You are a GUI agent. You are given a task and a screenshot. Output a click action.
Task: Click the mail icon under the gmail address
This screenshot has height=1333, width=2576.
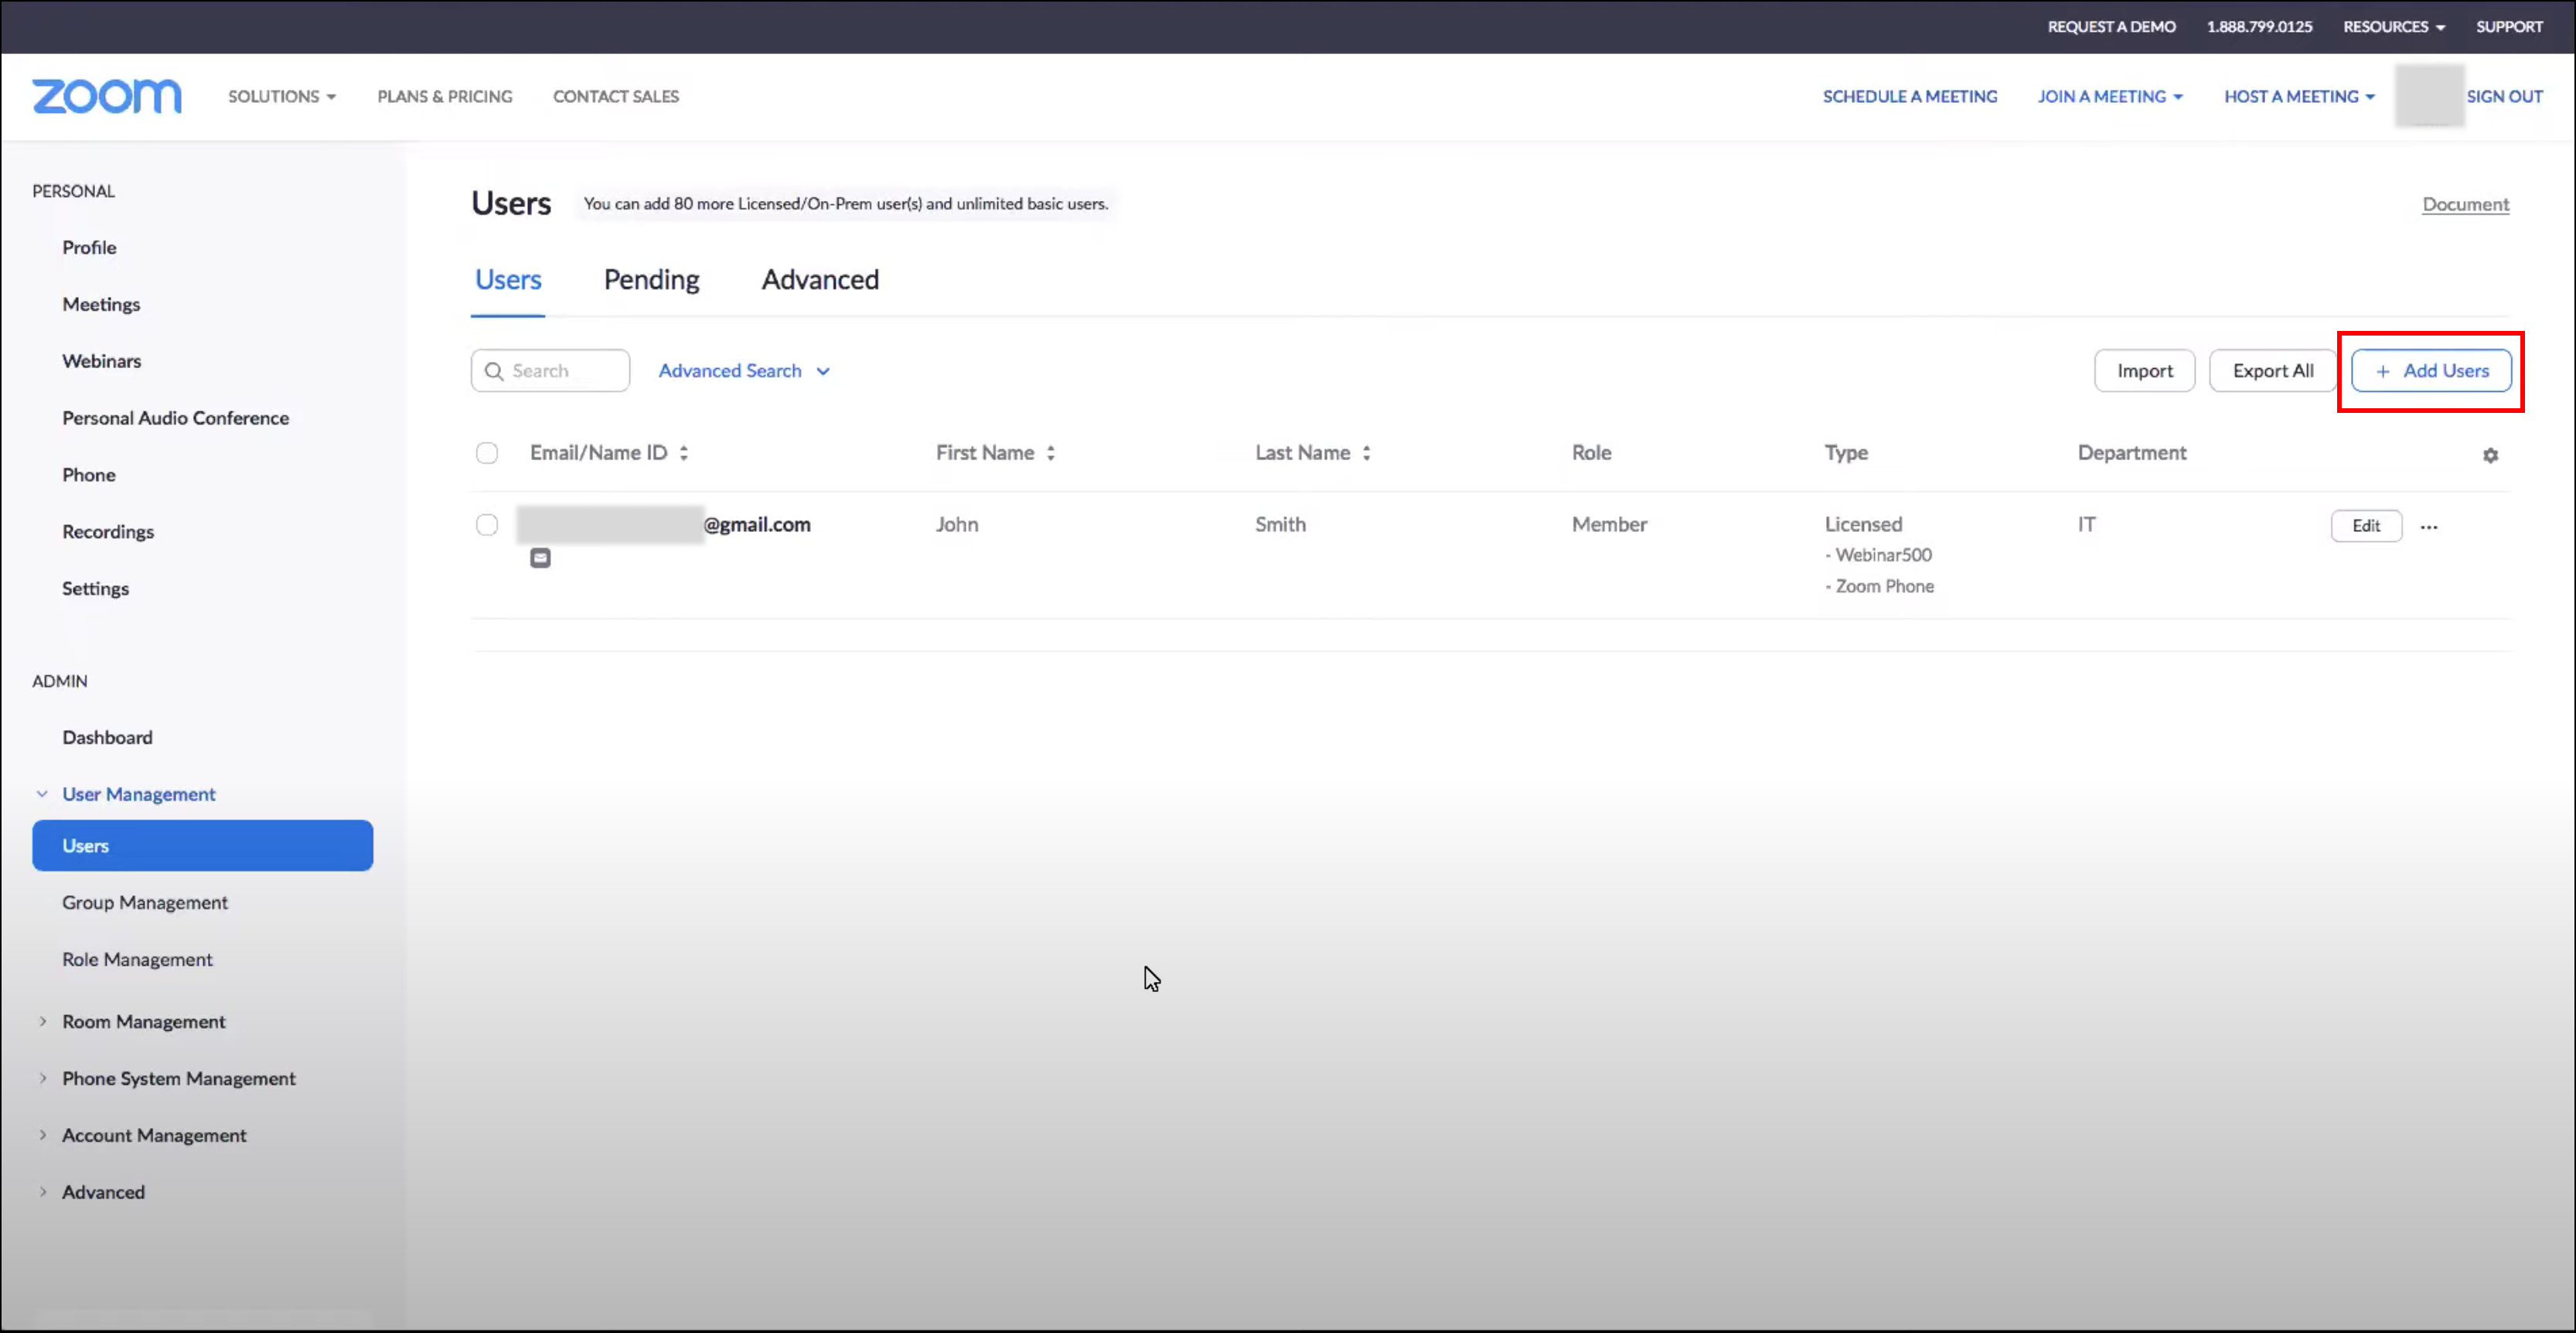540,558
